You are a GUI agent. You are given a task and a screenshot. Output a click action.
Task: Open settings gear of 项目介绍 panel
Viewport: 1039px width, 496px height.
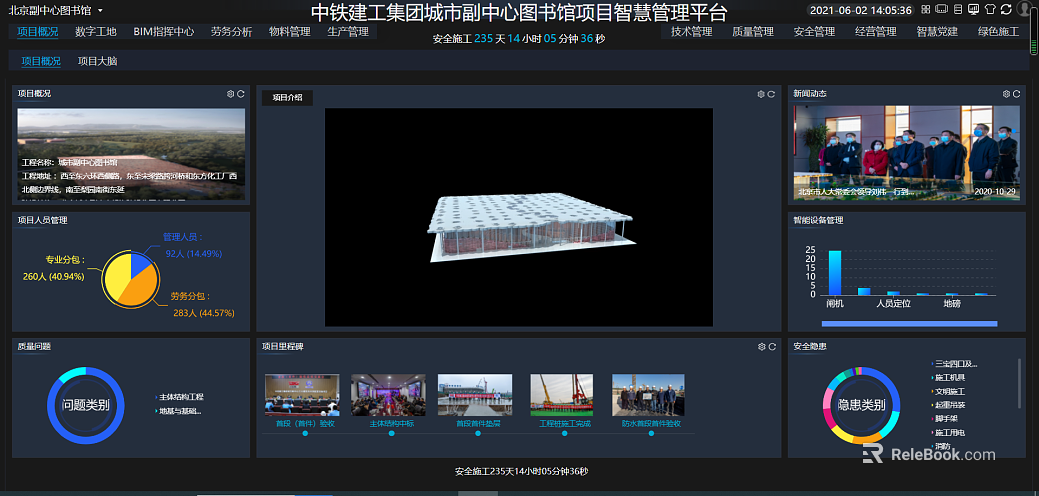(761, 95)
